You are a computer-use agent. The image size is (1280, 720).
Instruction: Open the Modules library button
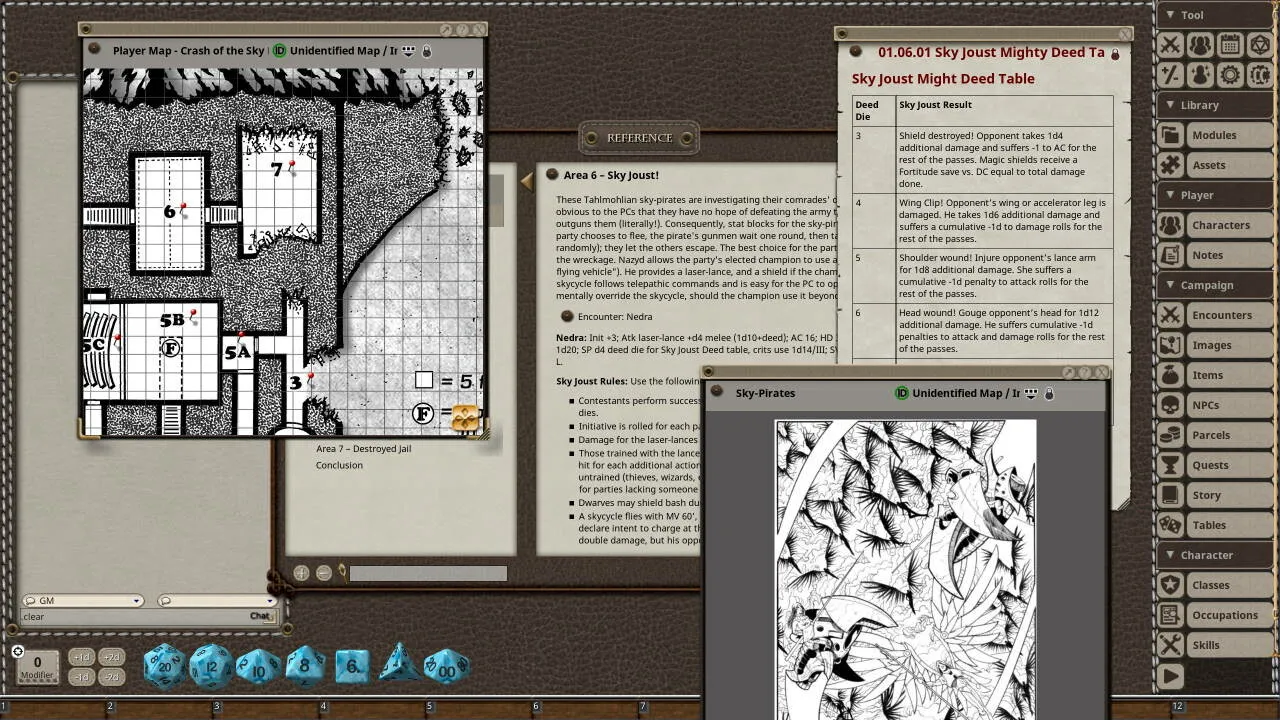pyautogui.click(x=1215, y=135)
